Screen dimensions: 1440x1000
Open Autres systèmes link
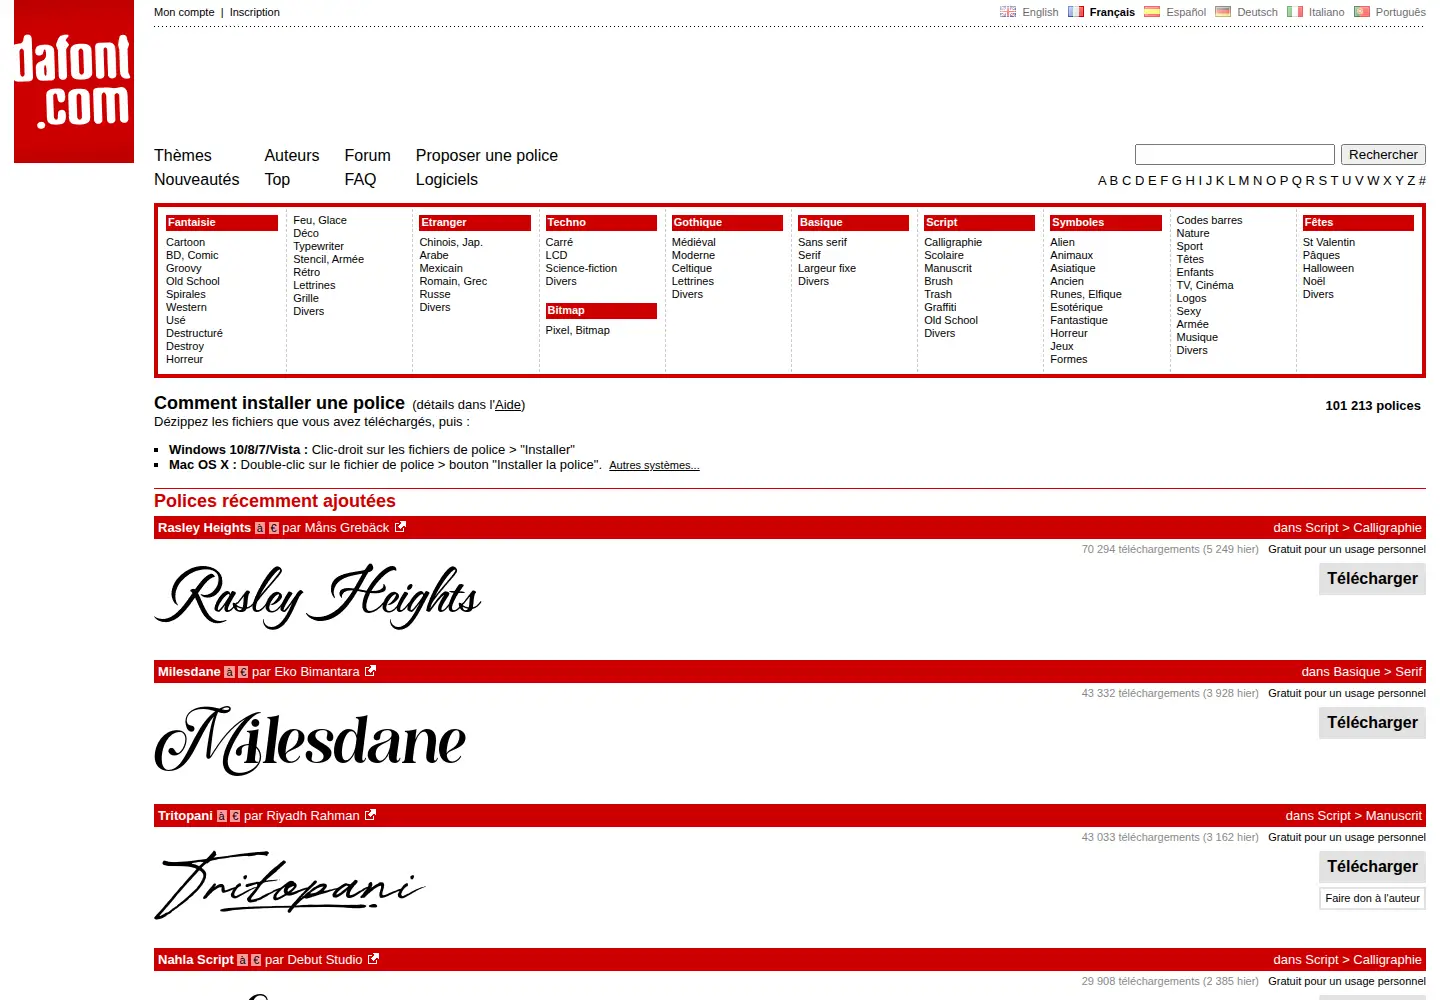pyautogui.click(x=654, y=465)
